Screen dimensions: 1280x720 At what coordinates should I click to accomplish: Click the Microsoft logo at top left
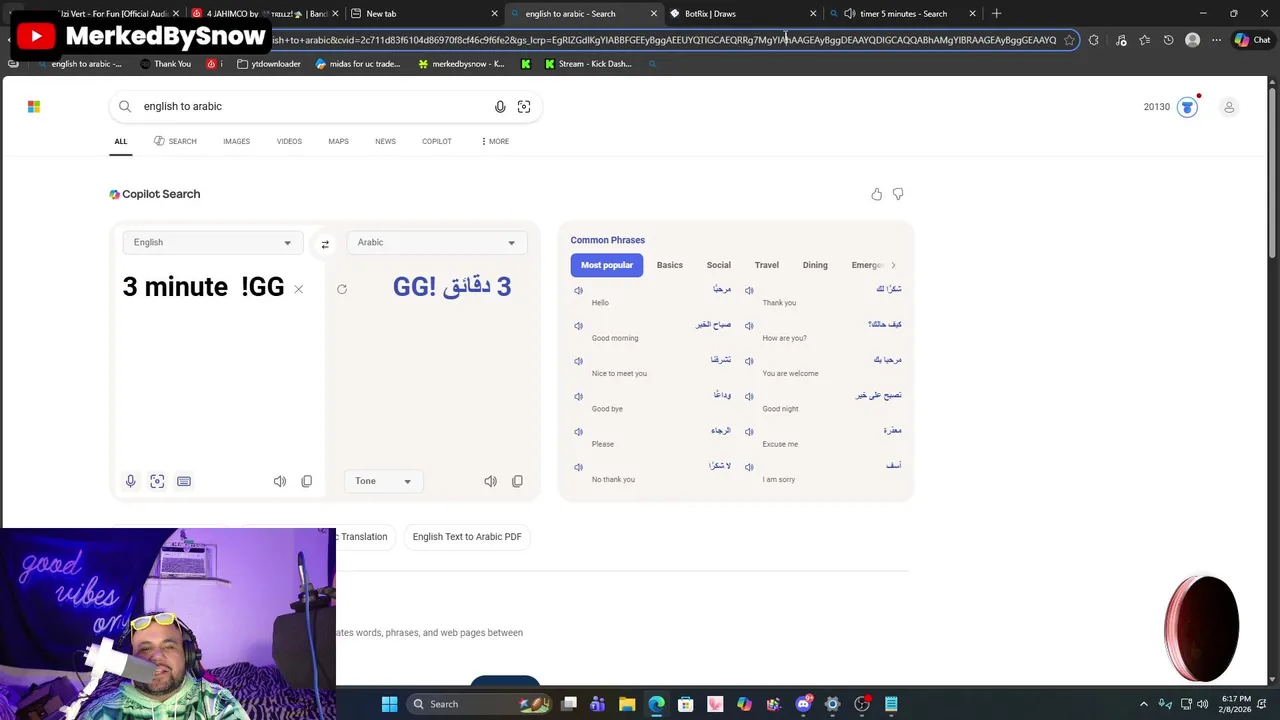(34, 106)
